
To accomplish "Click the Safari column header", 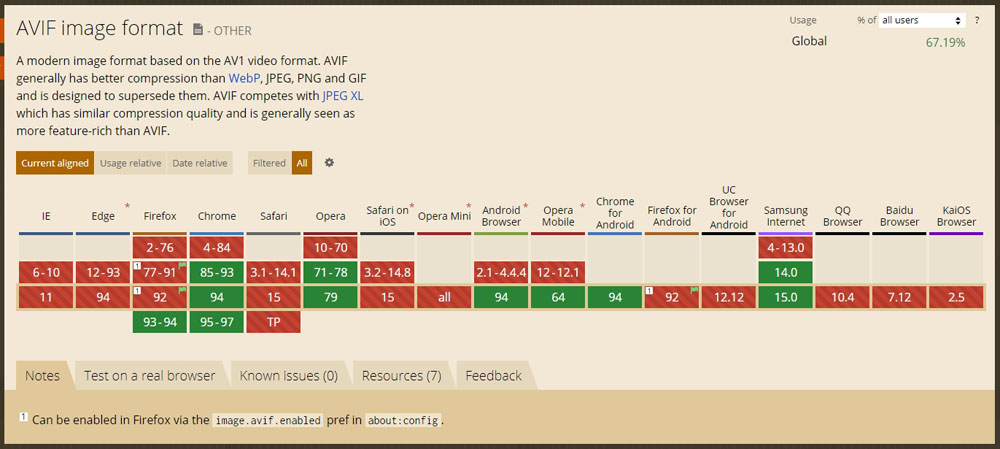I will pyautogui.click(x=274, y=216).
